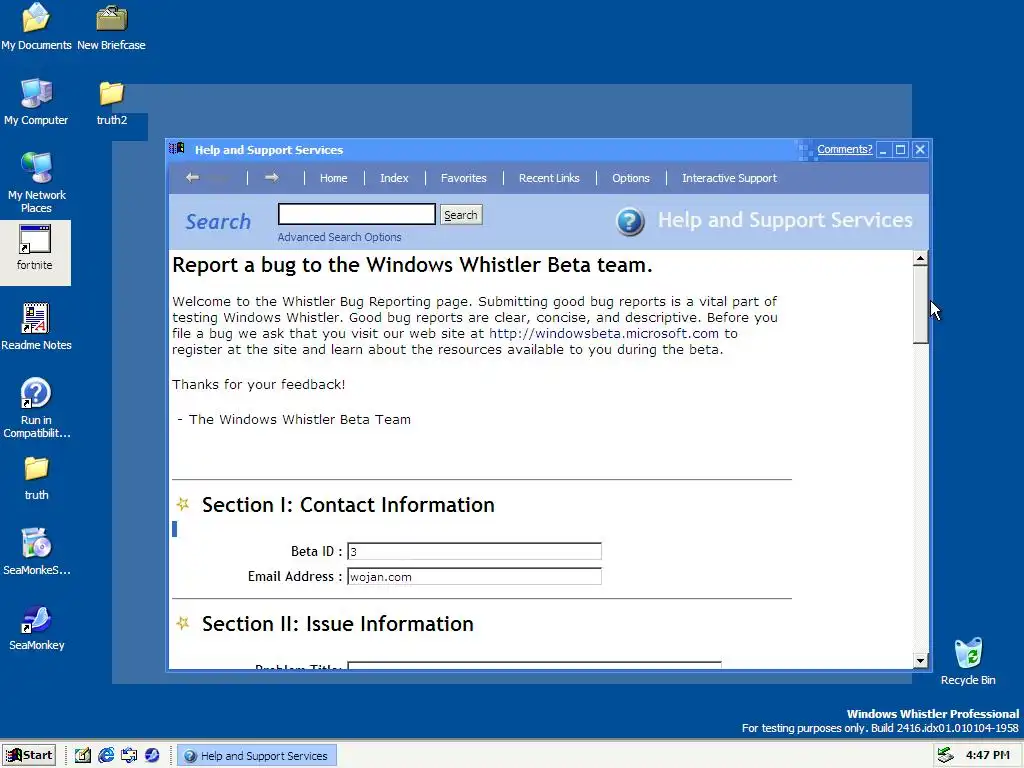Viewport: 1024px width, 768px height.
Task: Select the SeaMonkey Setup installer icon
Action: (37, 551)
